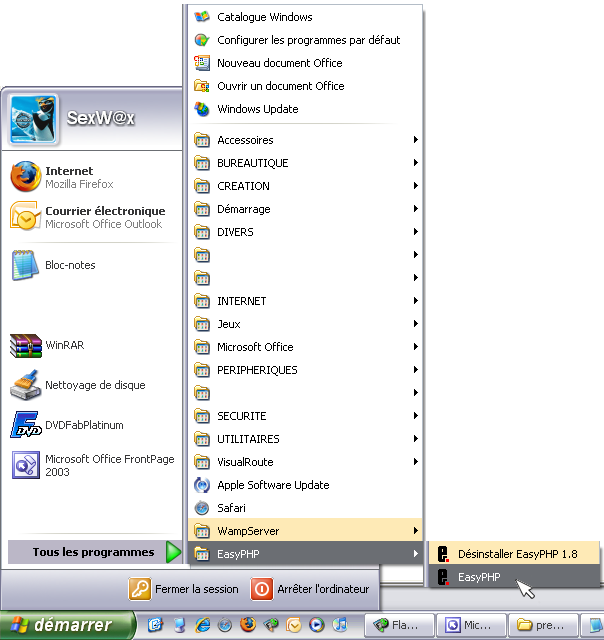Click Arrêter l'ordinateur
Viewport: 604px width, 640px height.
click(x=310, y=589)
